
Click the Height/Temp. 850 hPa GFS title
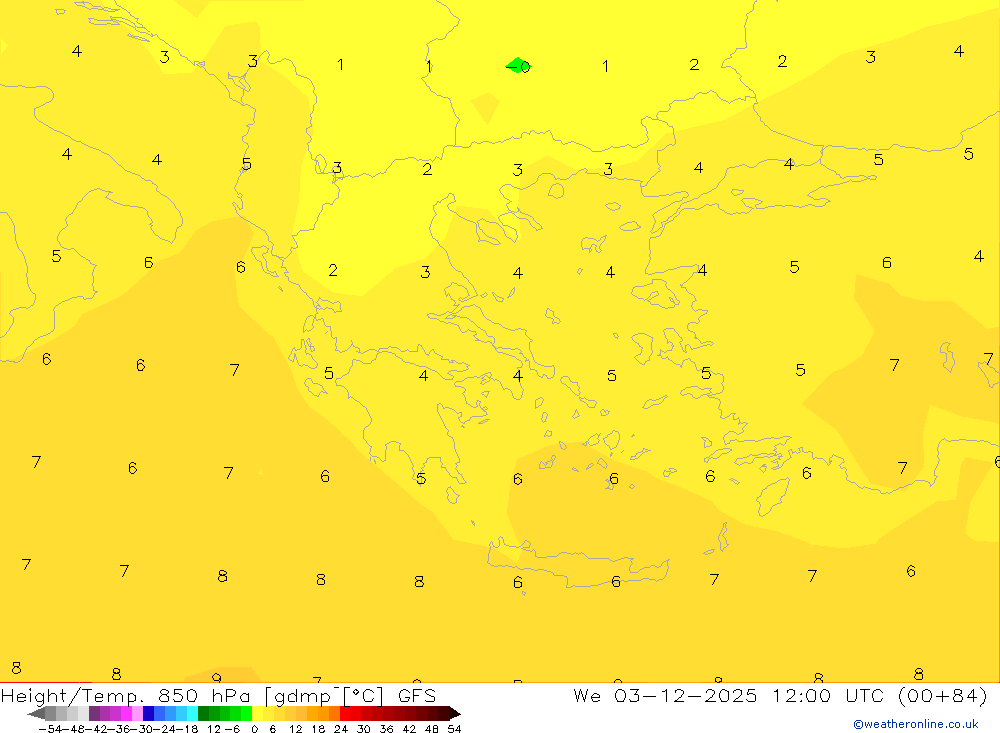(218, 695)
